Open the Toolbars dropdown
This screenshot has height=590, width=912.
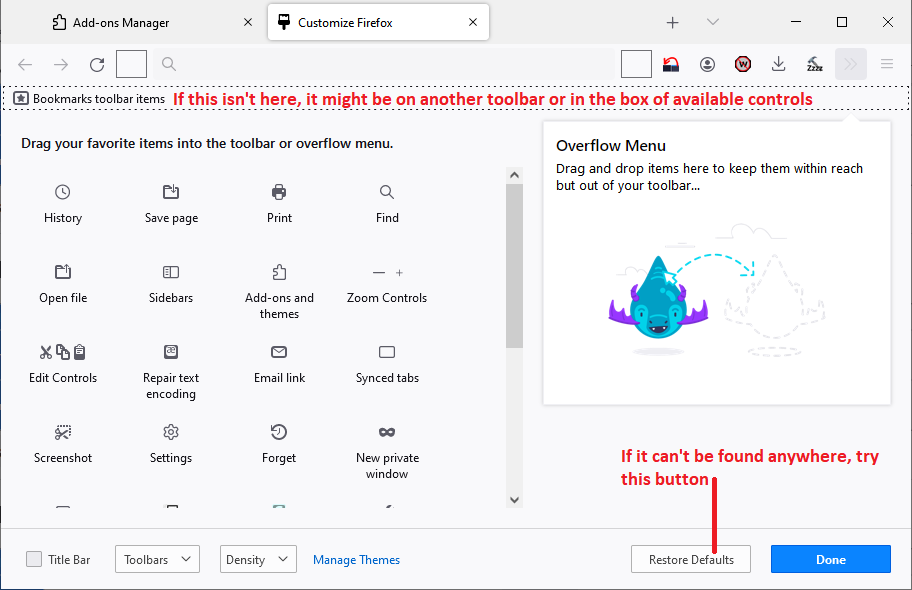(x=158, y=559)
